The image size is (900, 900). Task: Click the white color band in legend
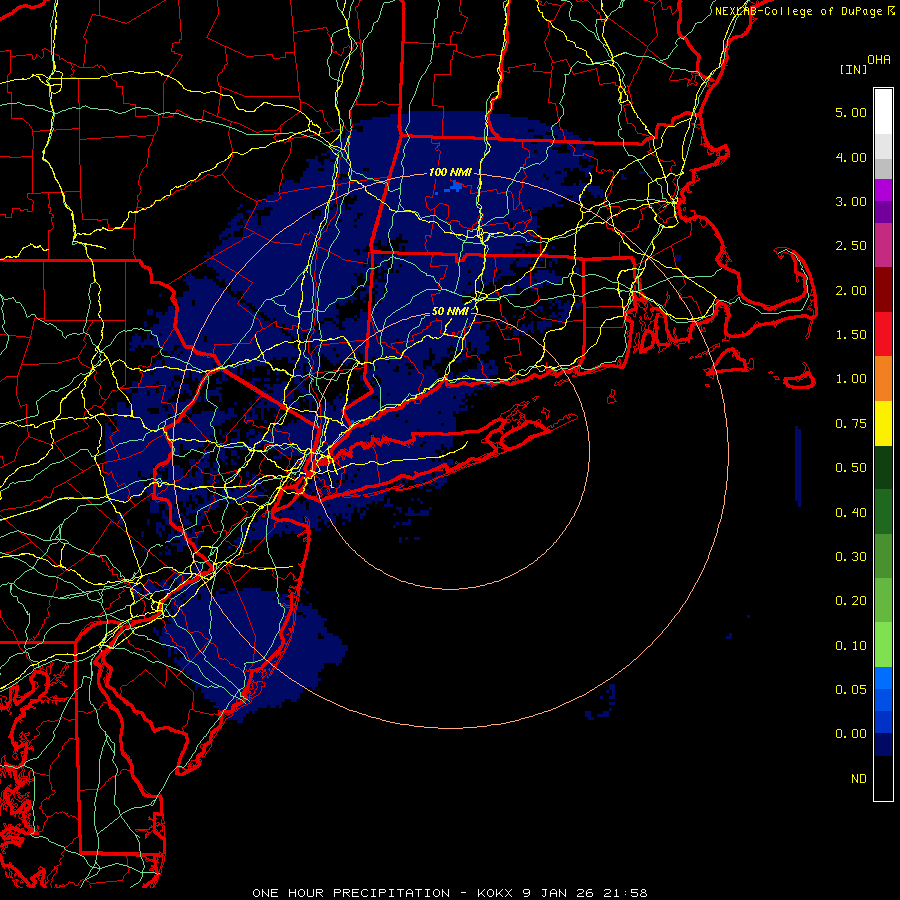click(x=883, y=112)
